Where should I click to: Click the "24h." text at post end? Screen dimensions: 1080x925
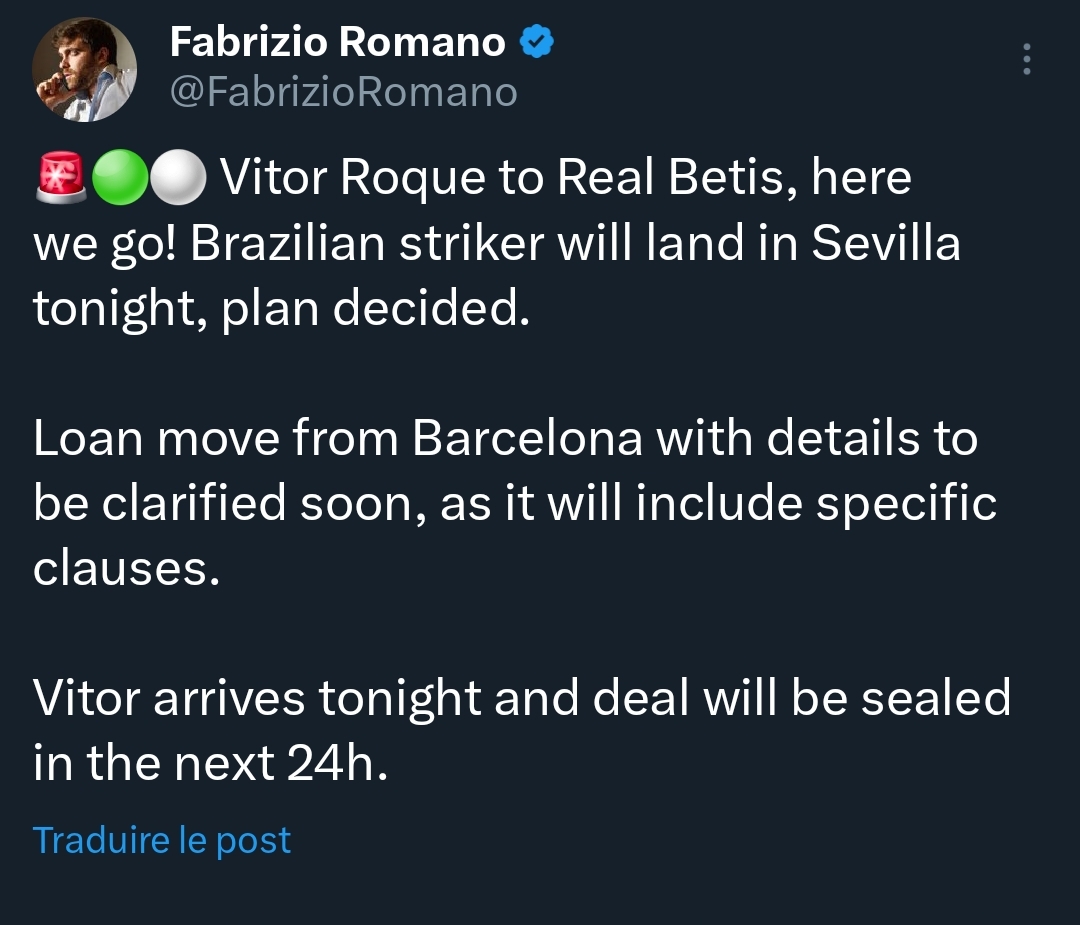(x=337, y=763)
